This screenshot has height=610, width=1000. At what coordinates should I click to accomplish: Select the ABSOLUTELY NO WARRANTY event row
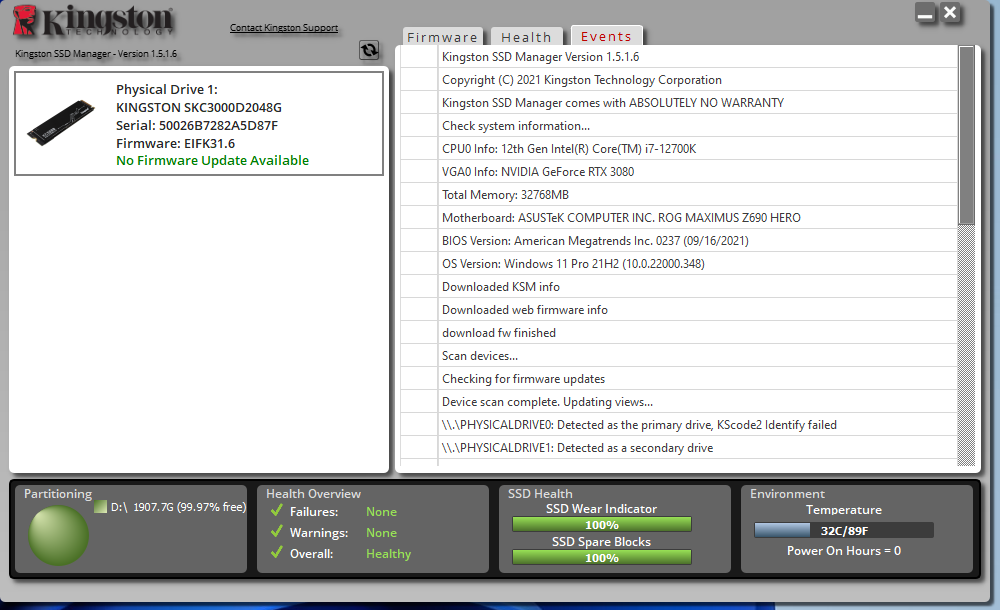point(679,103)
